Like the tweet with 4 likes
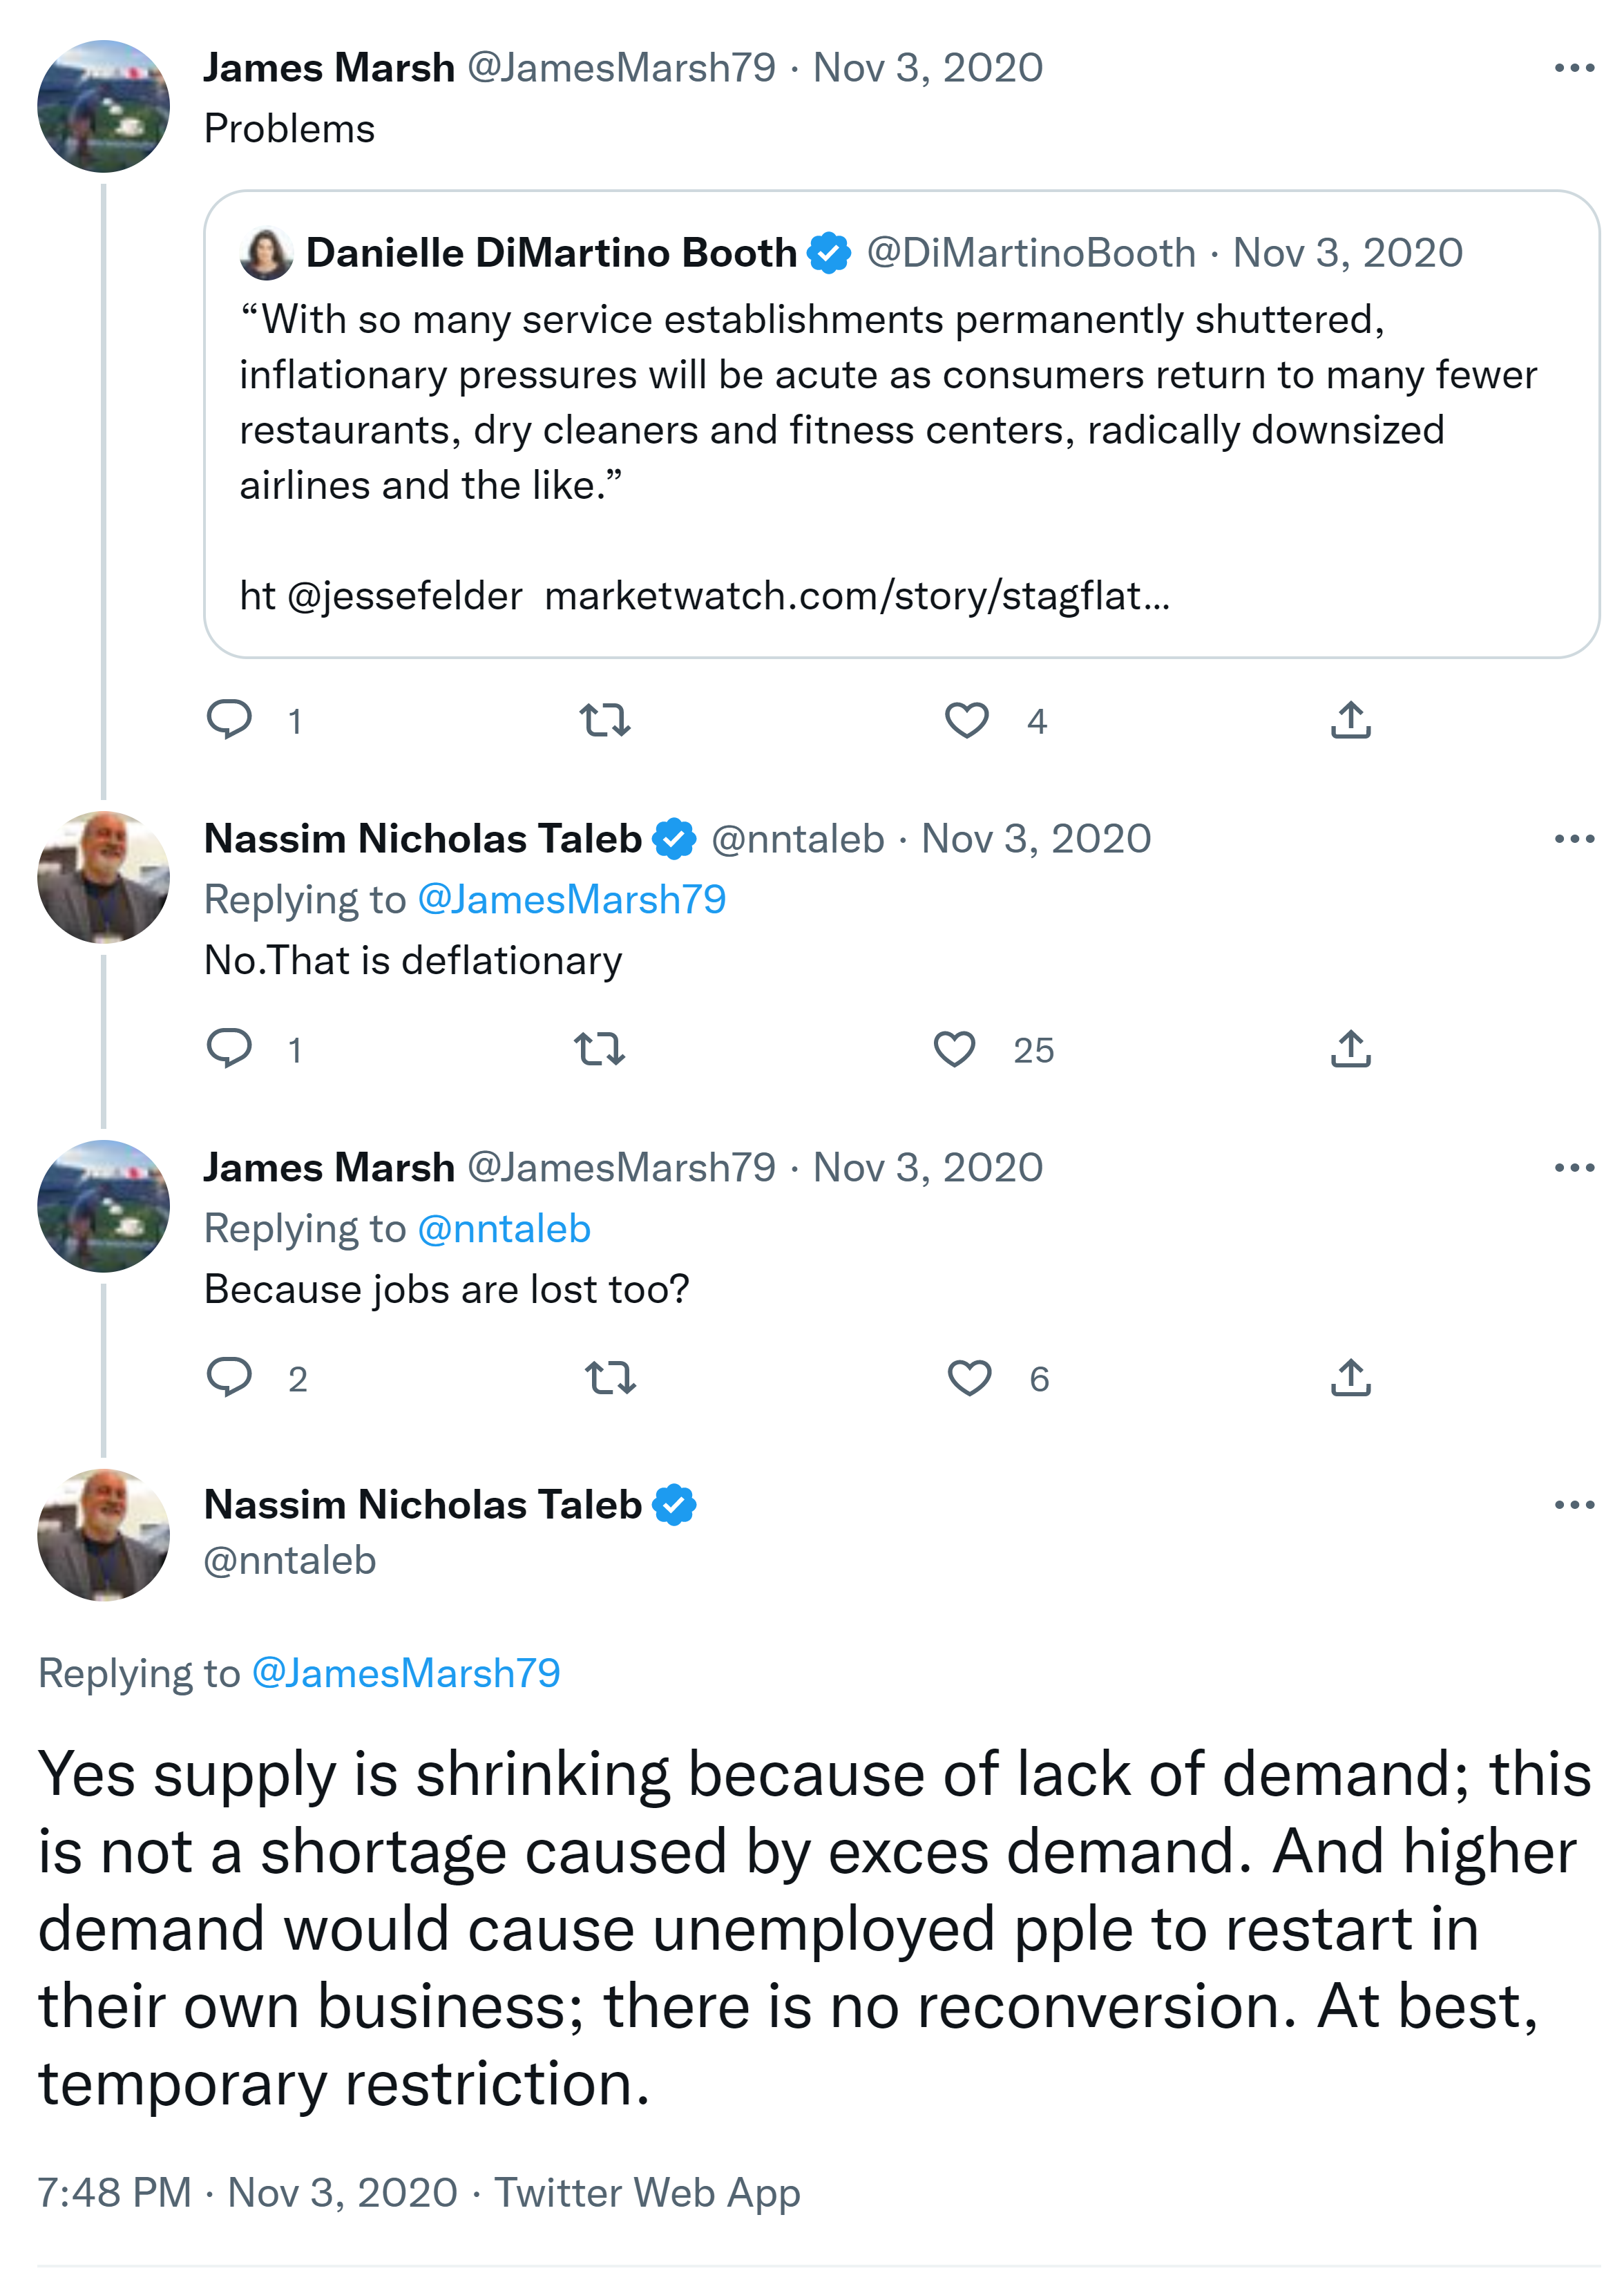This screenshot has height=2282, width=1624. pyautogui.click(x=966, y=720)
